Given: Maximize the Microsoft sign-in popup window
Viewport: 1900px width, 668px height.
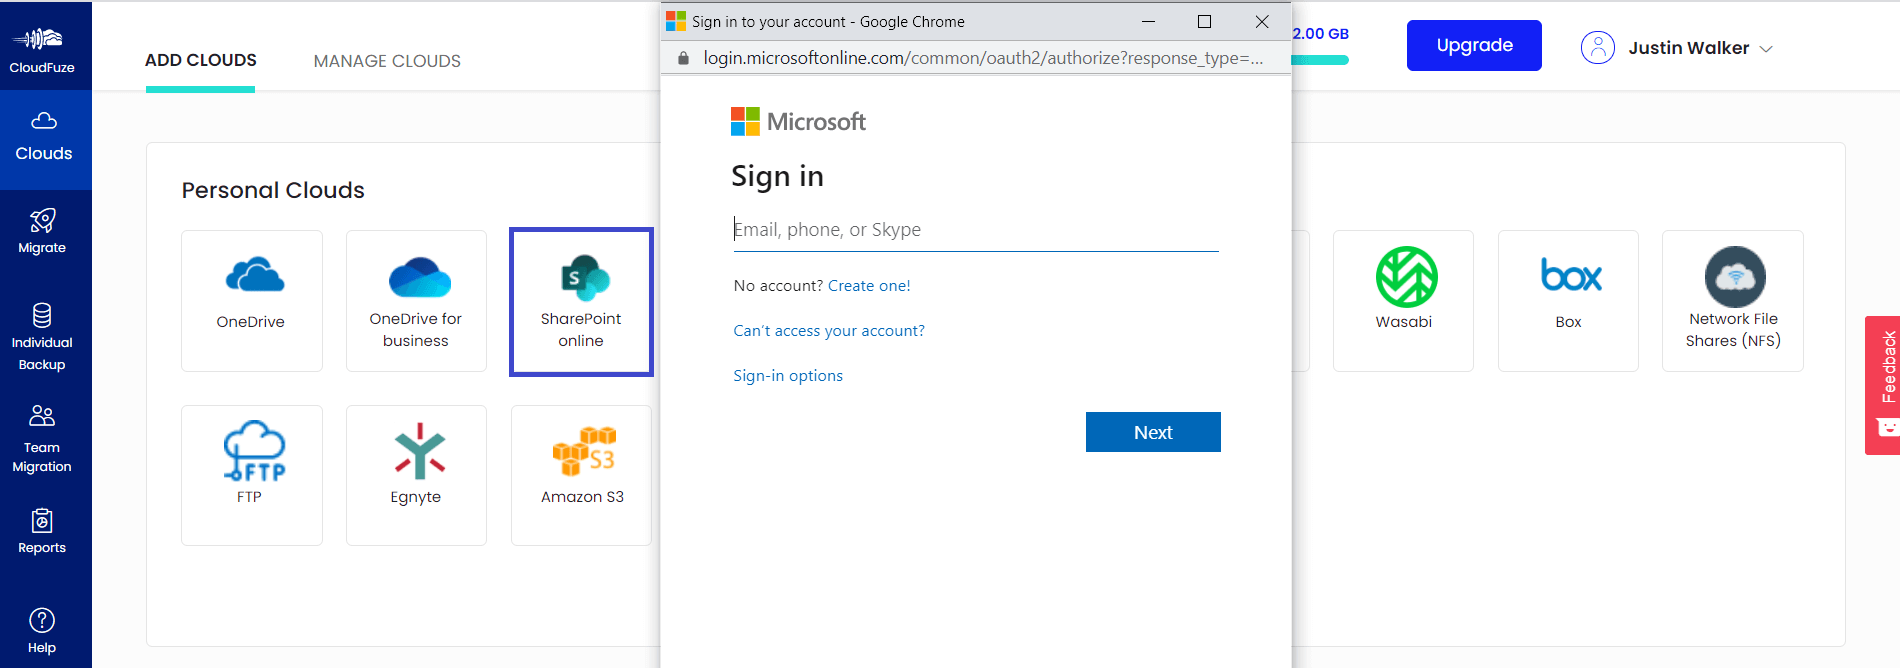Looking at the screenshot, I should (x=1204, y=21).
